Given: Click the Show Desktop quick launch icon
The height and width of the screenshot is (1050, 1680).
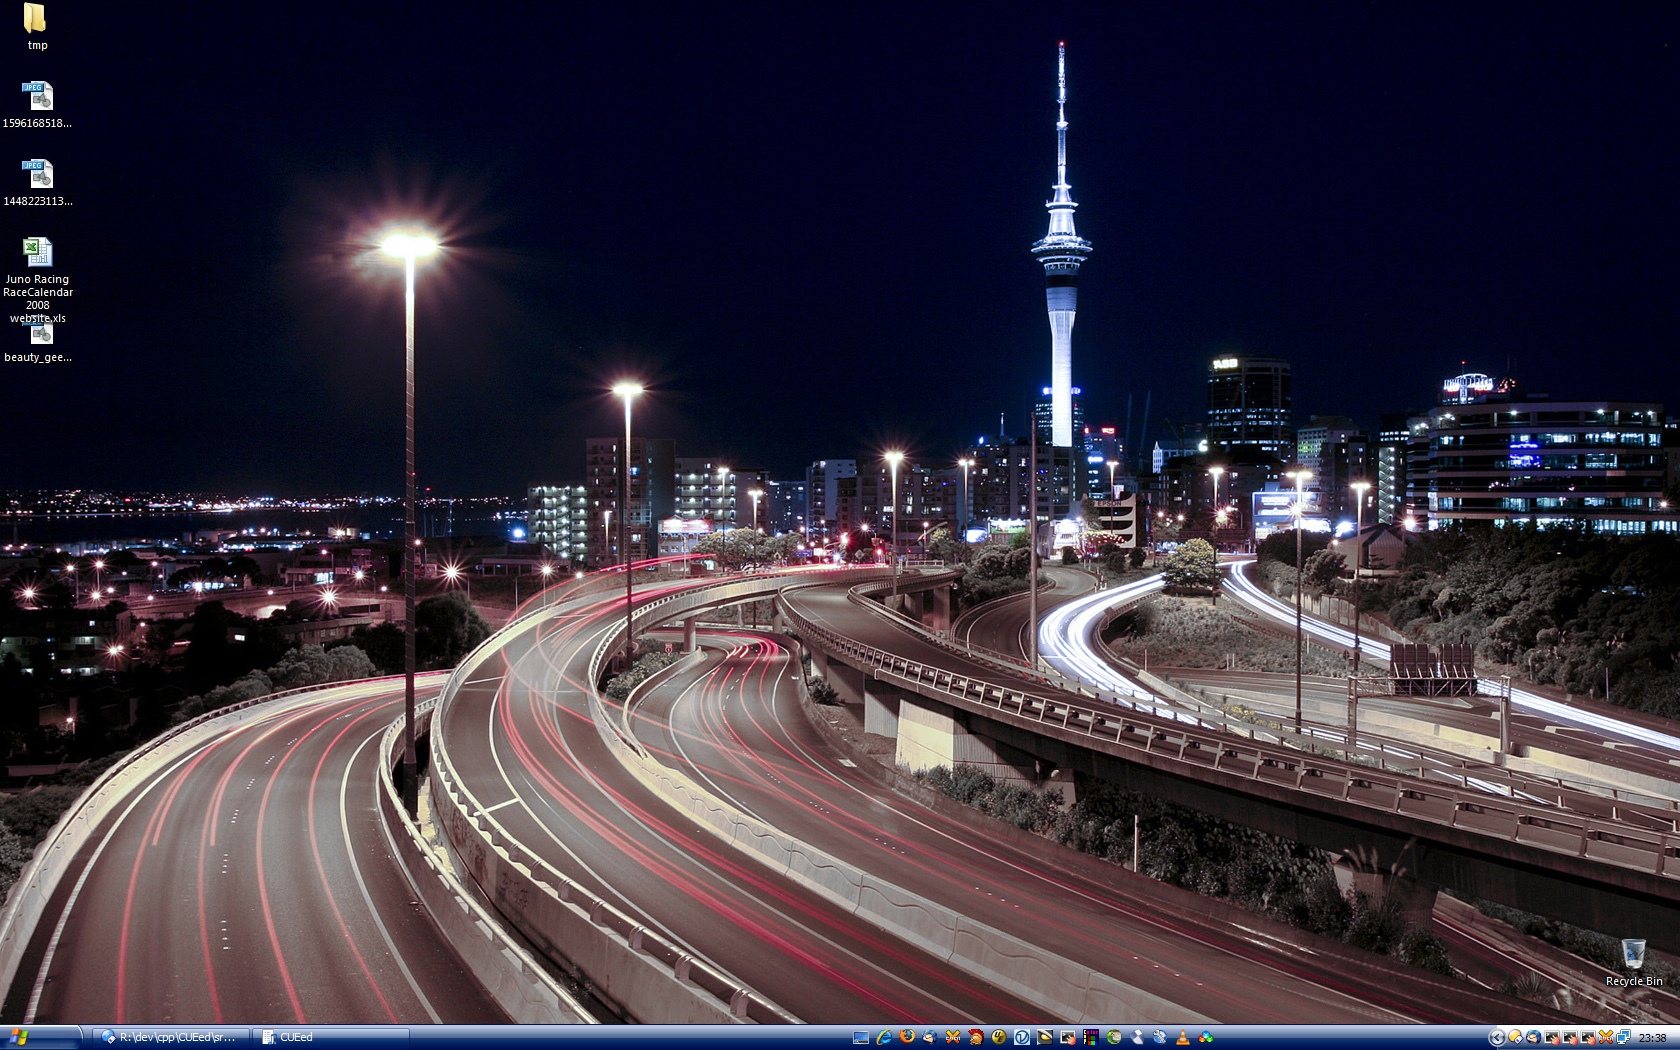Looking at the screenshot, I should (x=861, y=1037).
